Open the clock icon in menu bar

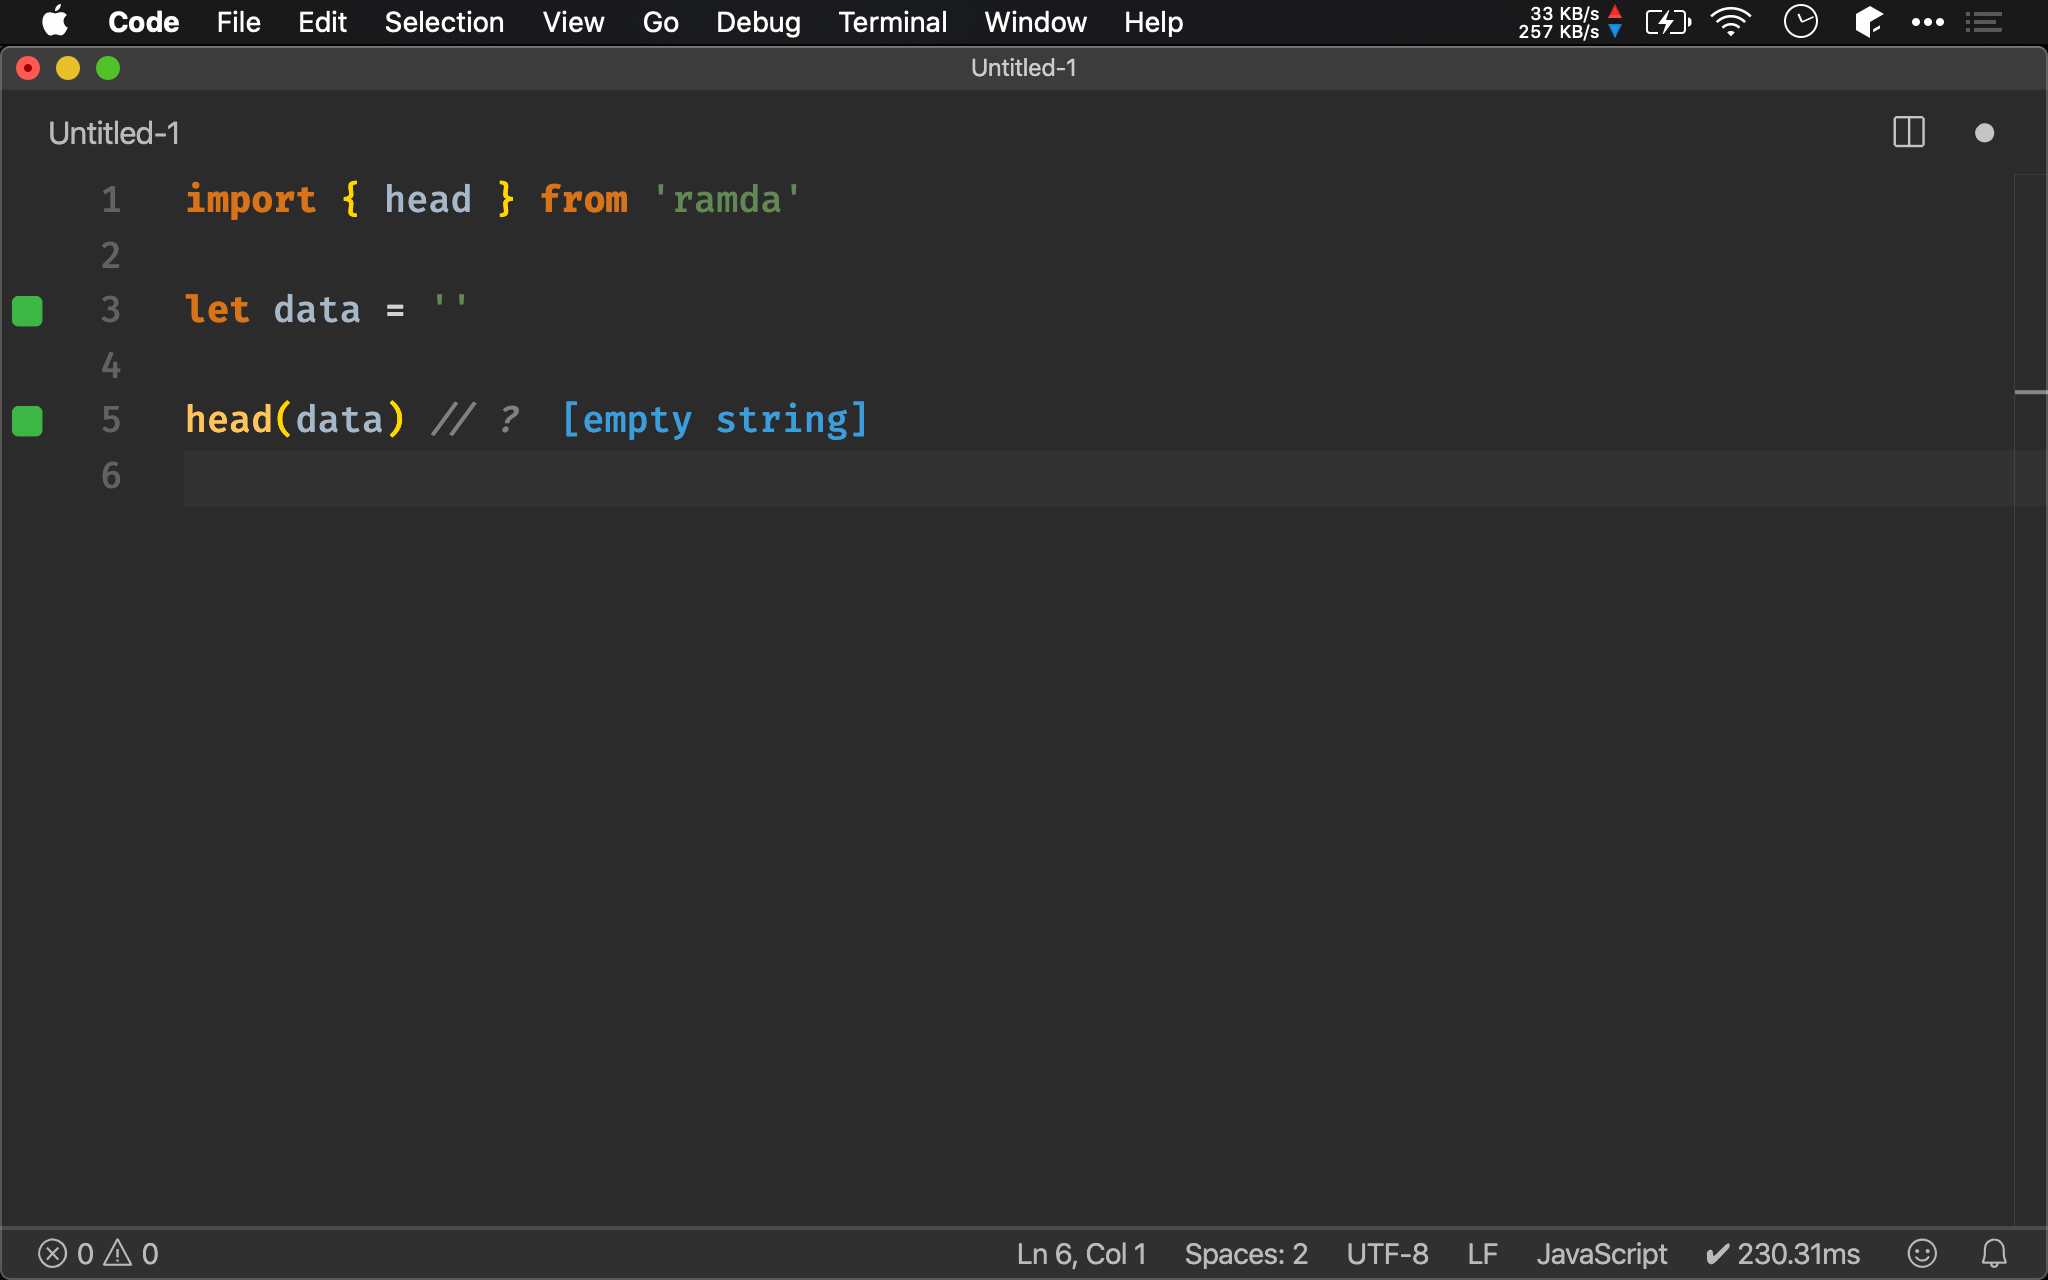(1801, 22)
